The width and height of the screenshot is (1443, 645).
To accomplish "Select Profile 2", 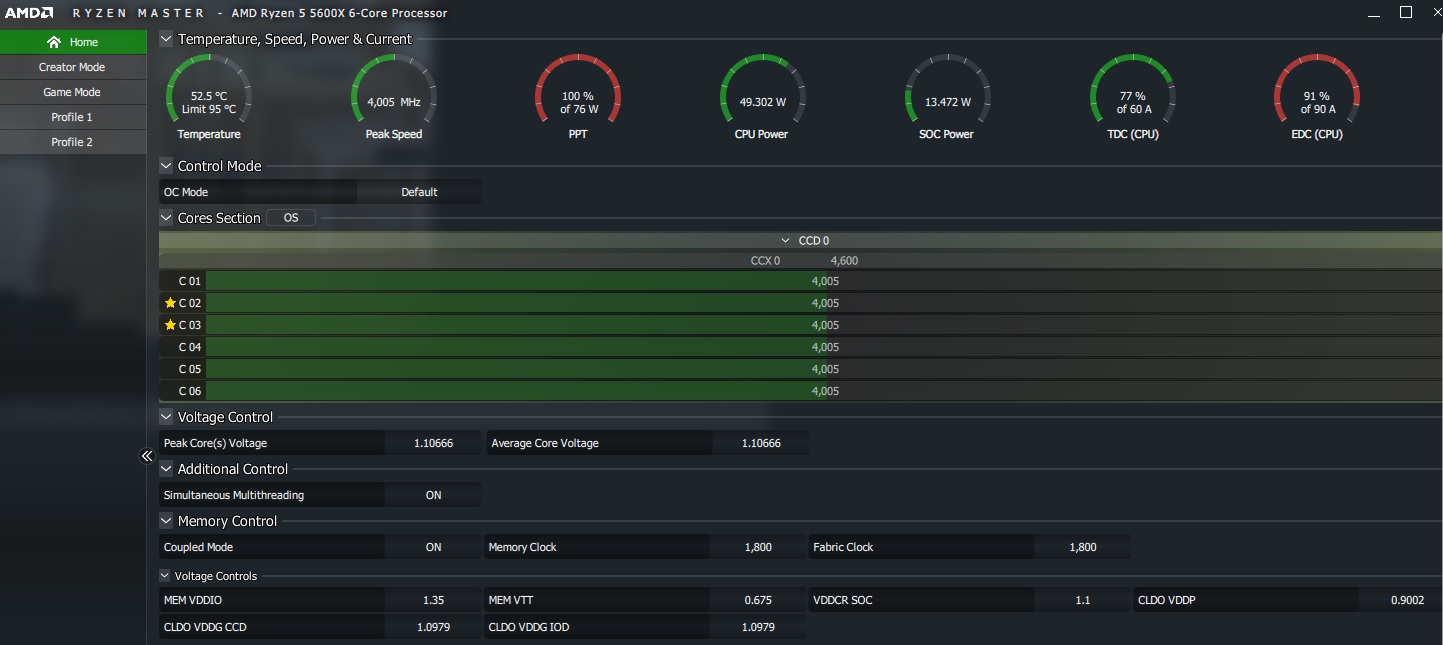I will click(x=73, y=142).
